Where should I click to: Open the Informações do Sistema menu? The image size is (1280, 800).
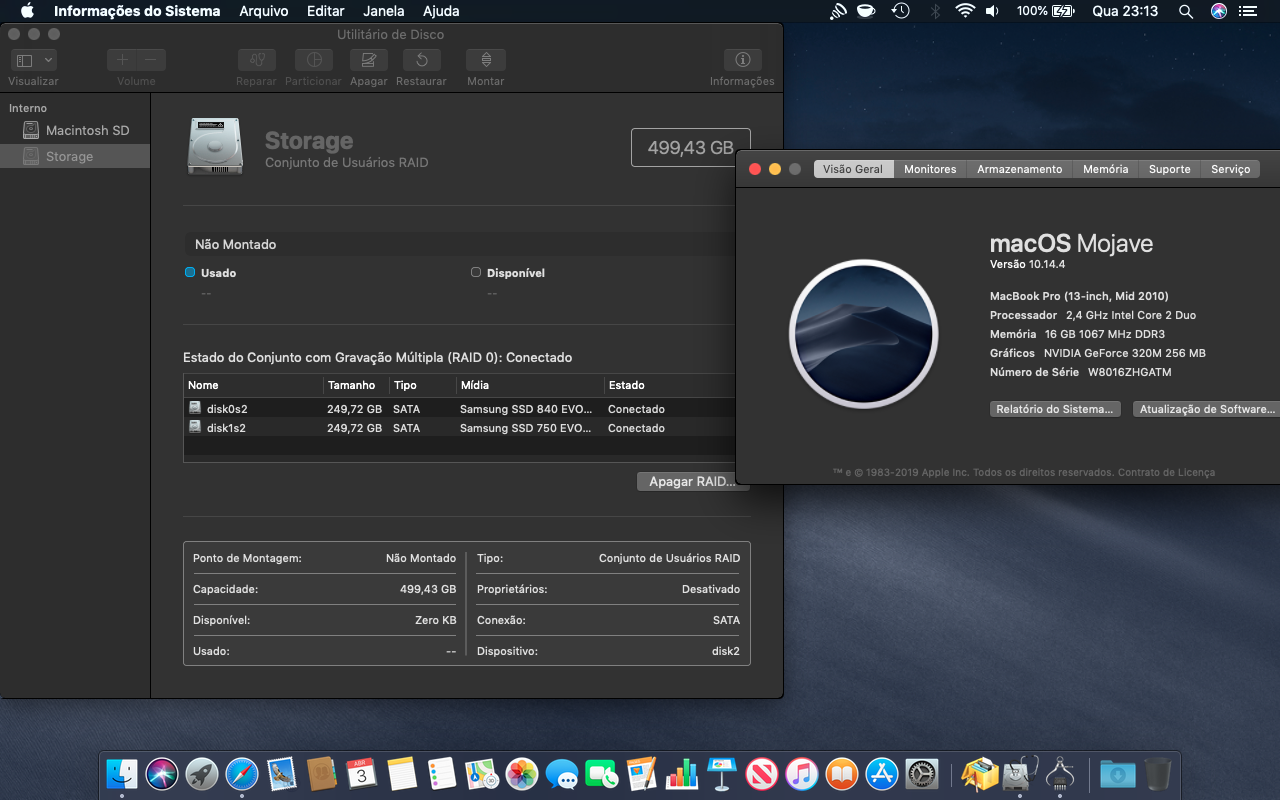click(137, 11)
